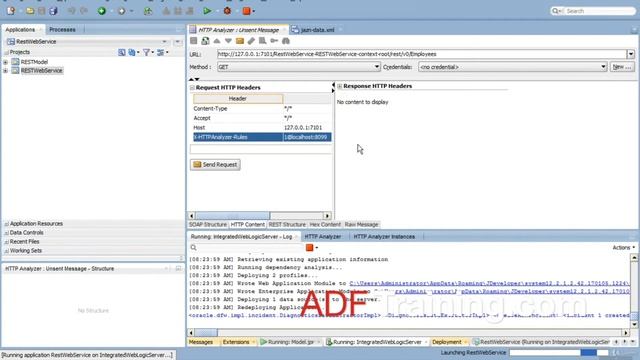Click first icon in HTTP Analyzer toolbar
The width and height of the screenshot is (640, 360).
pos(194,41)
